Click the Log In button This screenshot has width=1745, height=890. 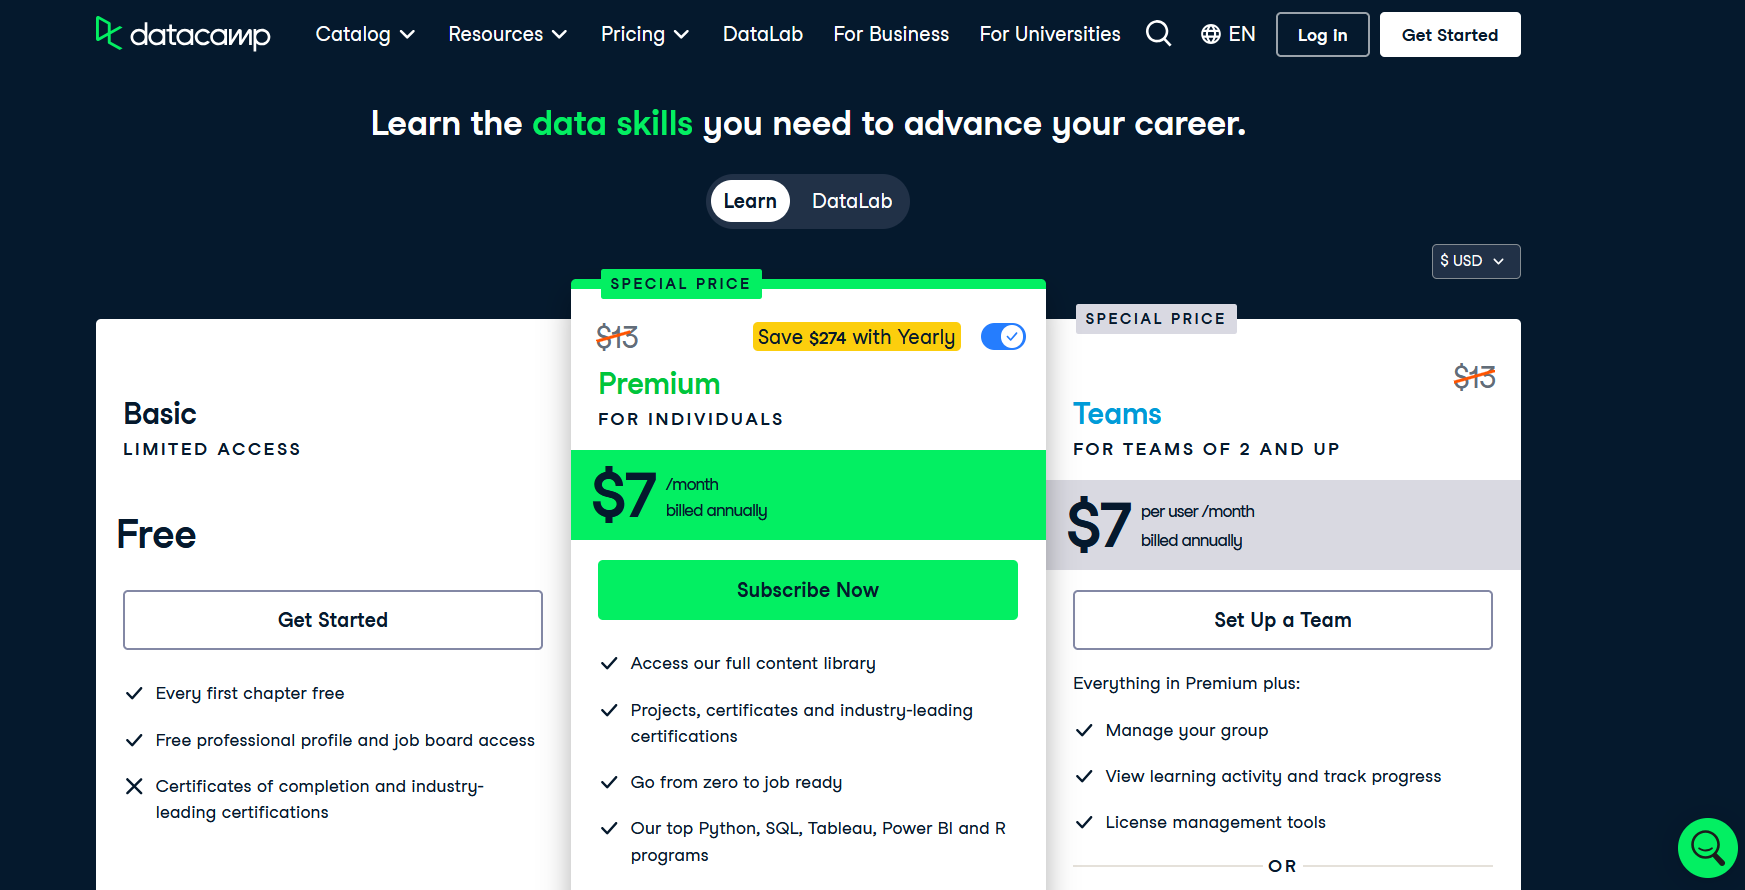point(1322,35)
